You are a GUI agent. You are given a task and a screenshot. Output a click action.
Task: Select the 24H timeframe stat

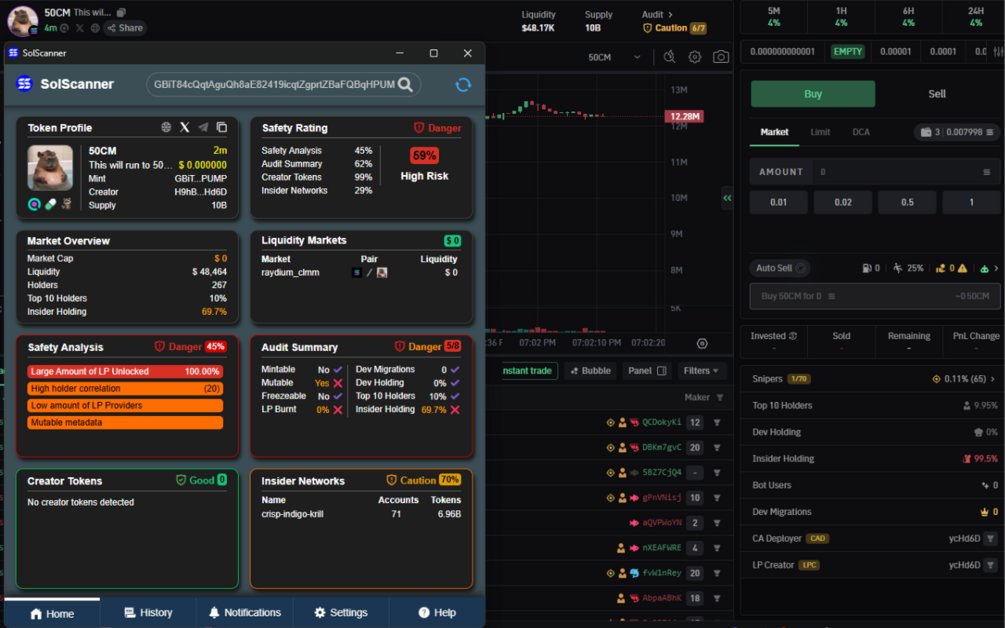coord(976,17)
